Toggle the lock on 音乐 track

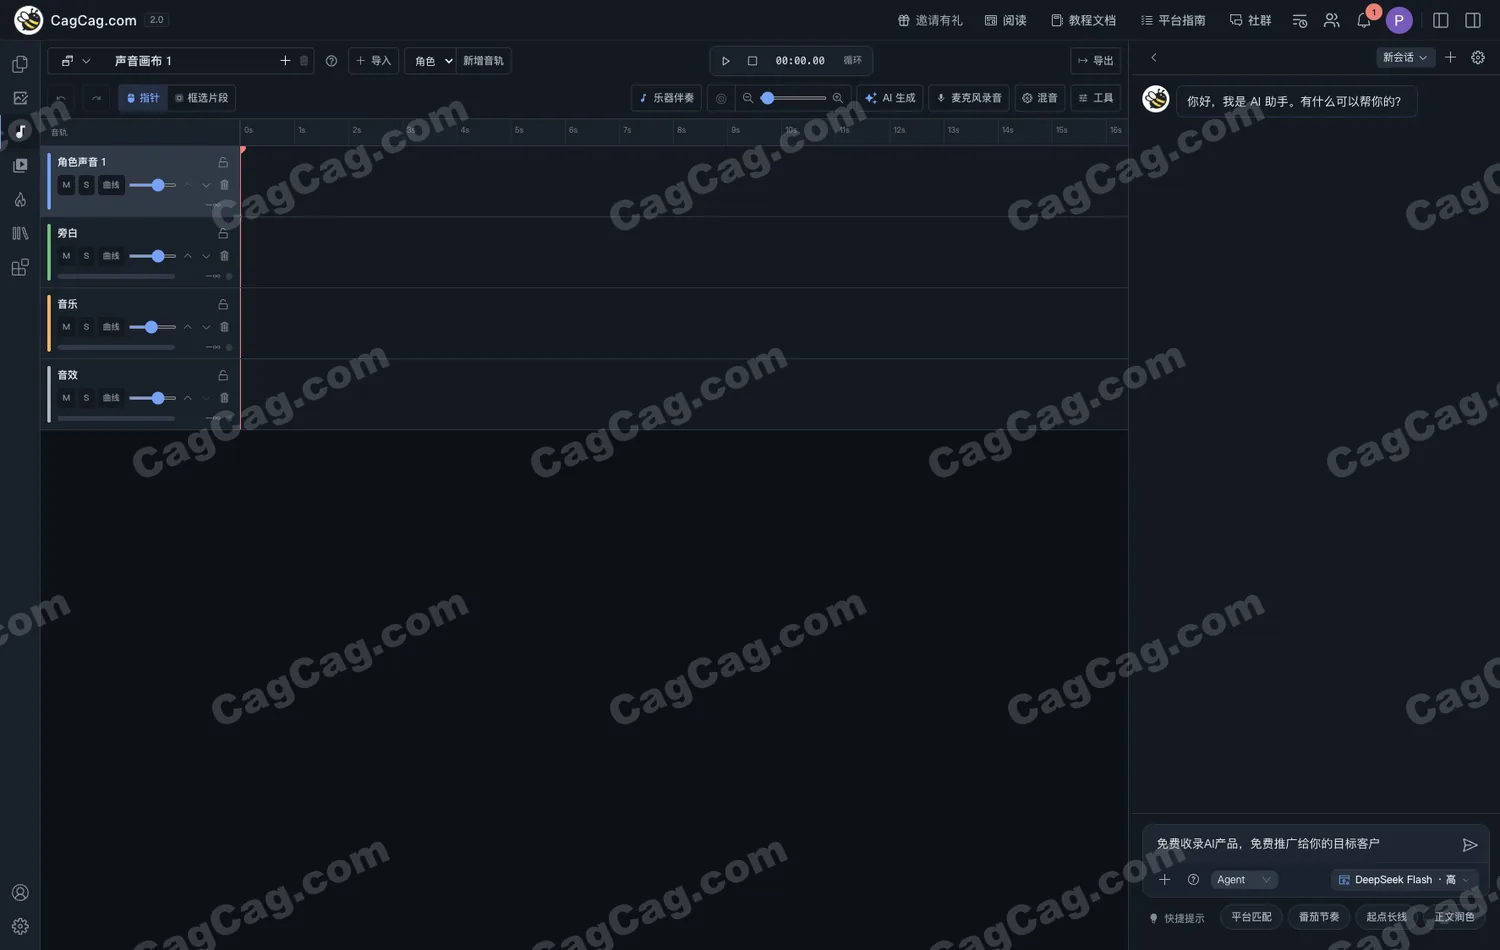click(223, 304)
